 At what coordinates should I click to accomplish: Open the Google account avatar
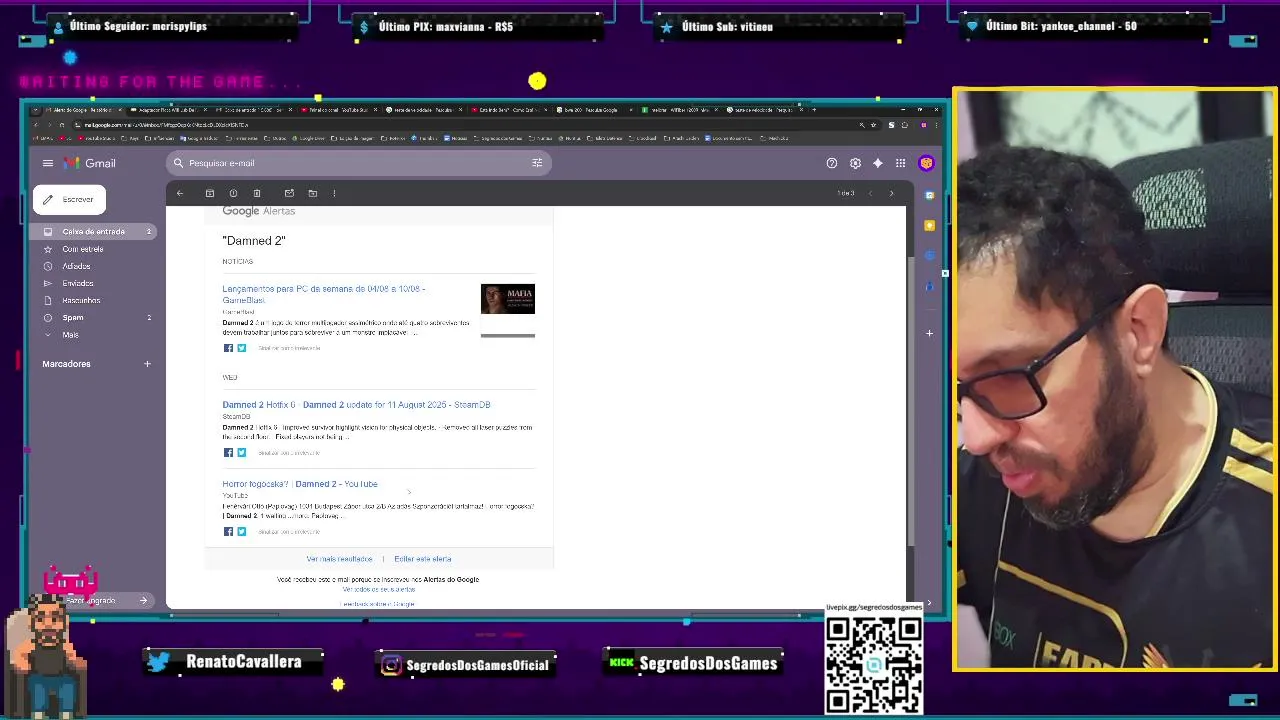926,163
